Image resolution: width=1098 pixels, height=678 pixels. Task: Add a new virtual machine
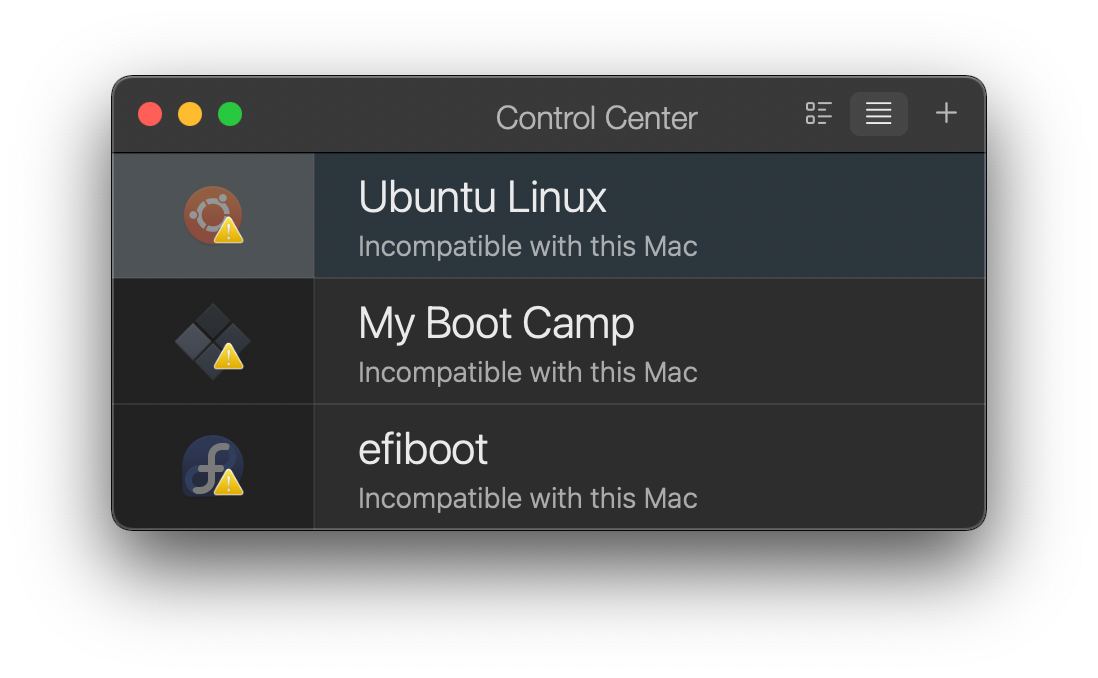[x=946, y=113]
